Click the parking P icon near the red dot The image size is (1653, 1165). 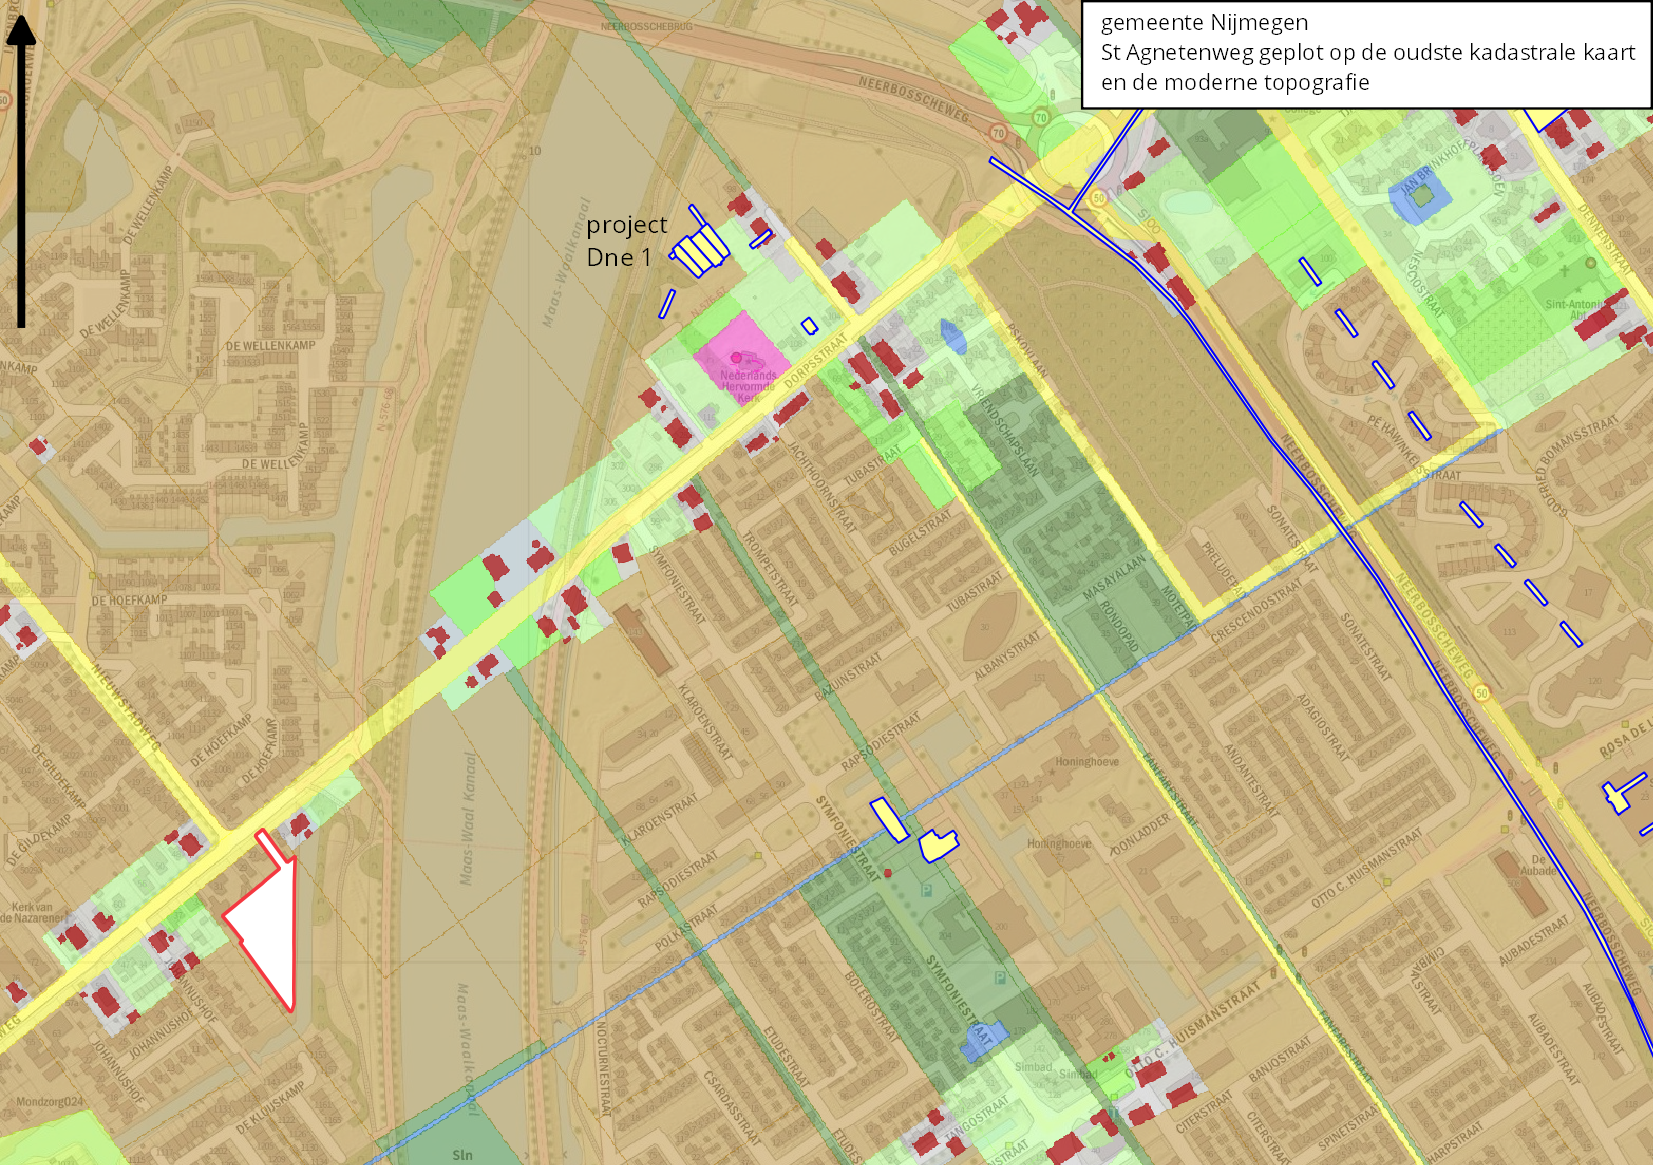(x=927, y=890)
